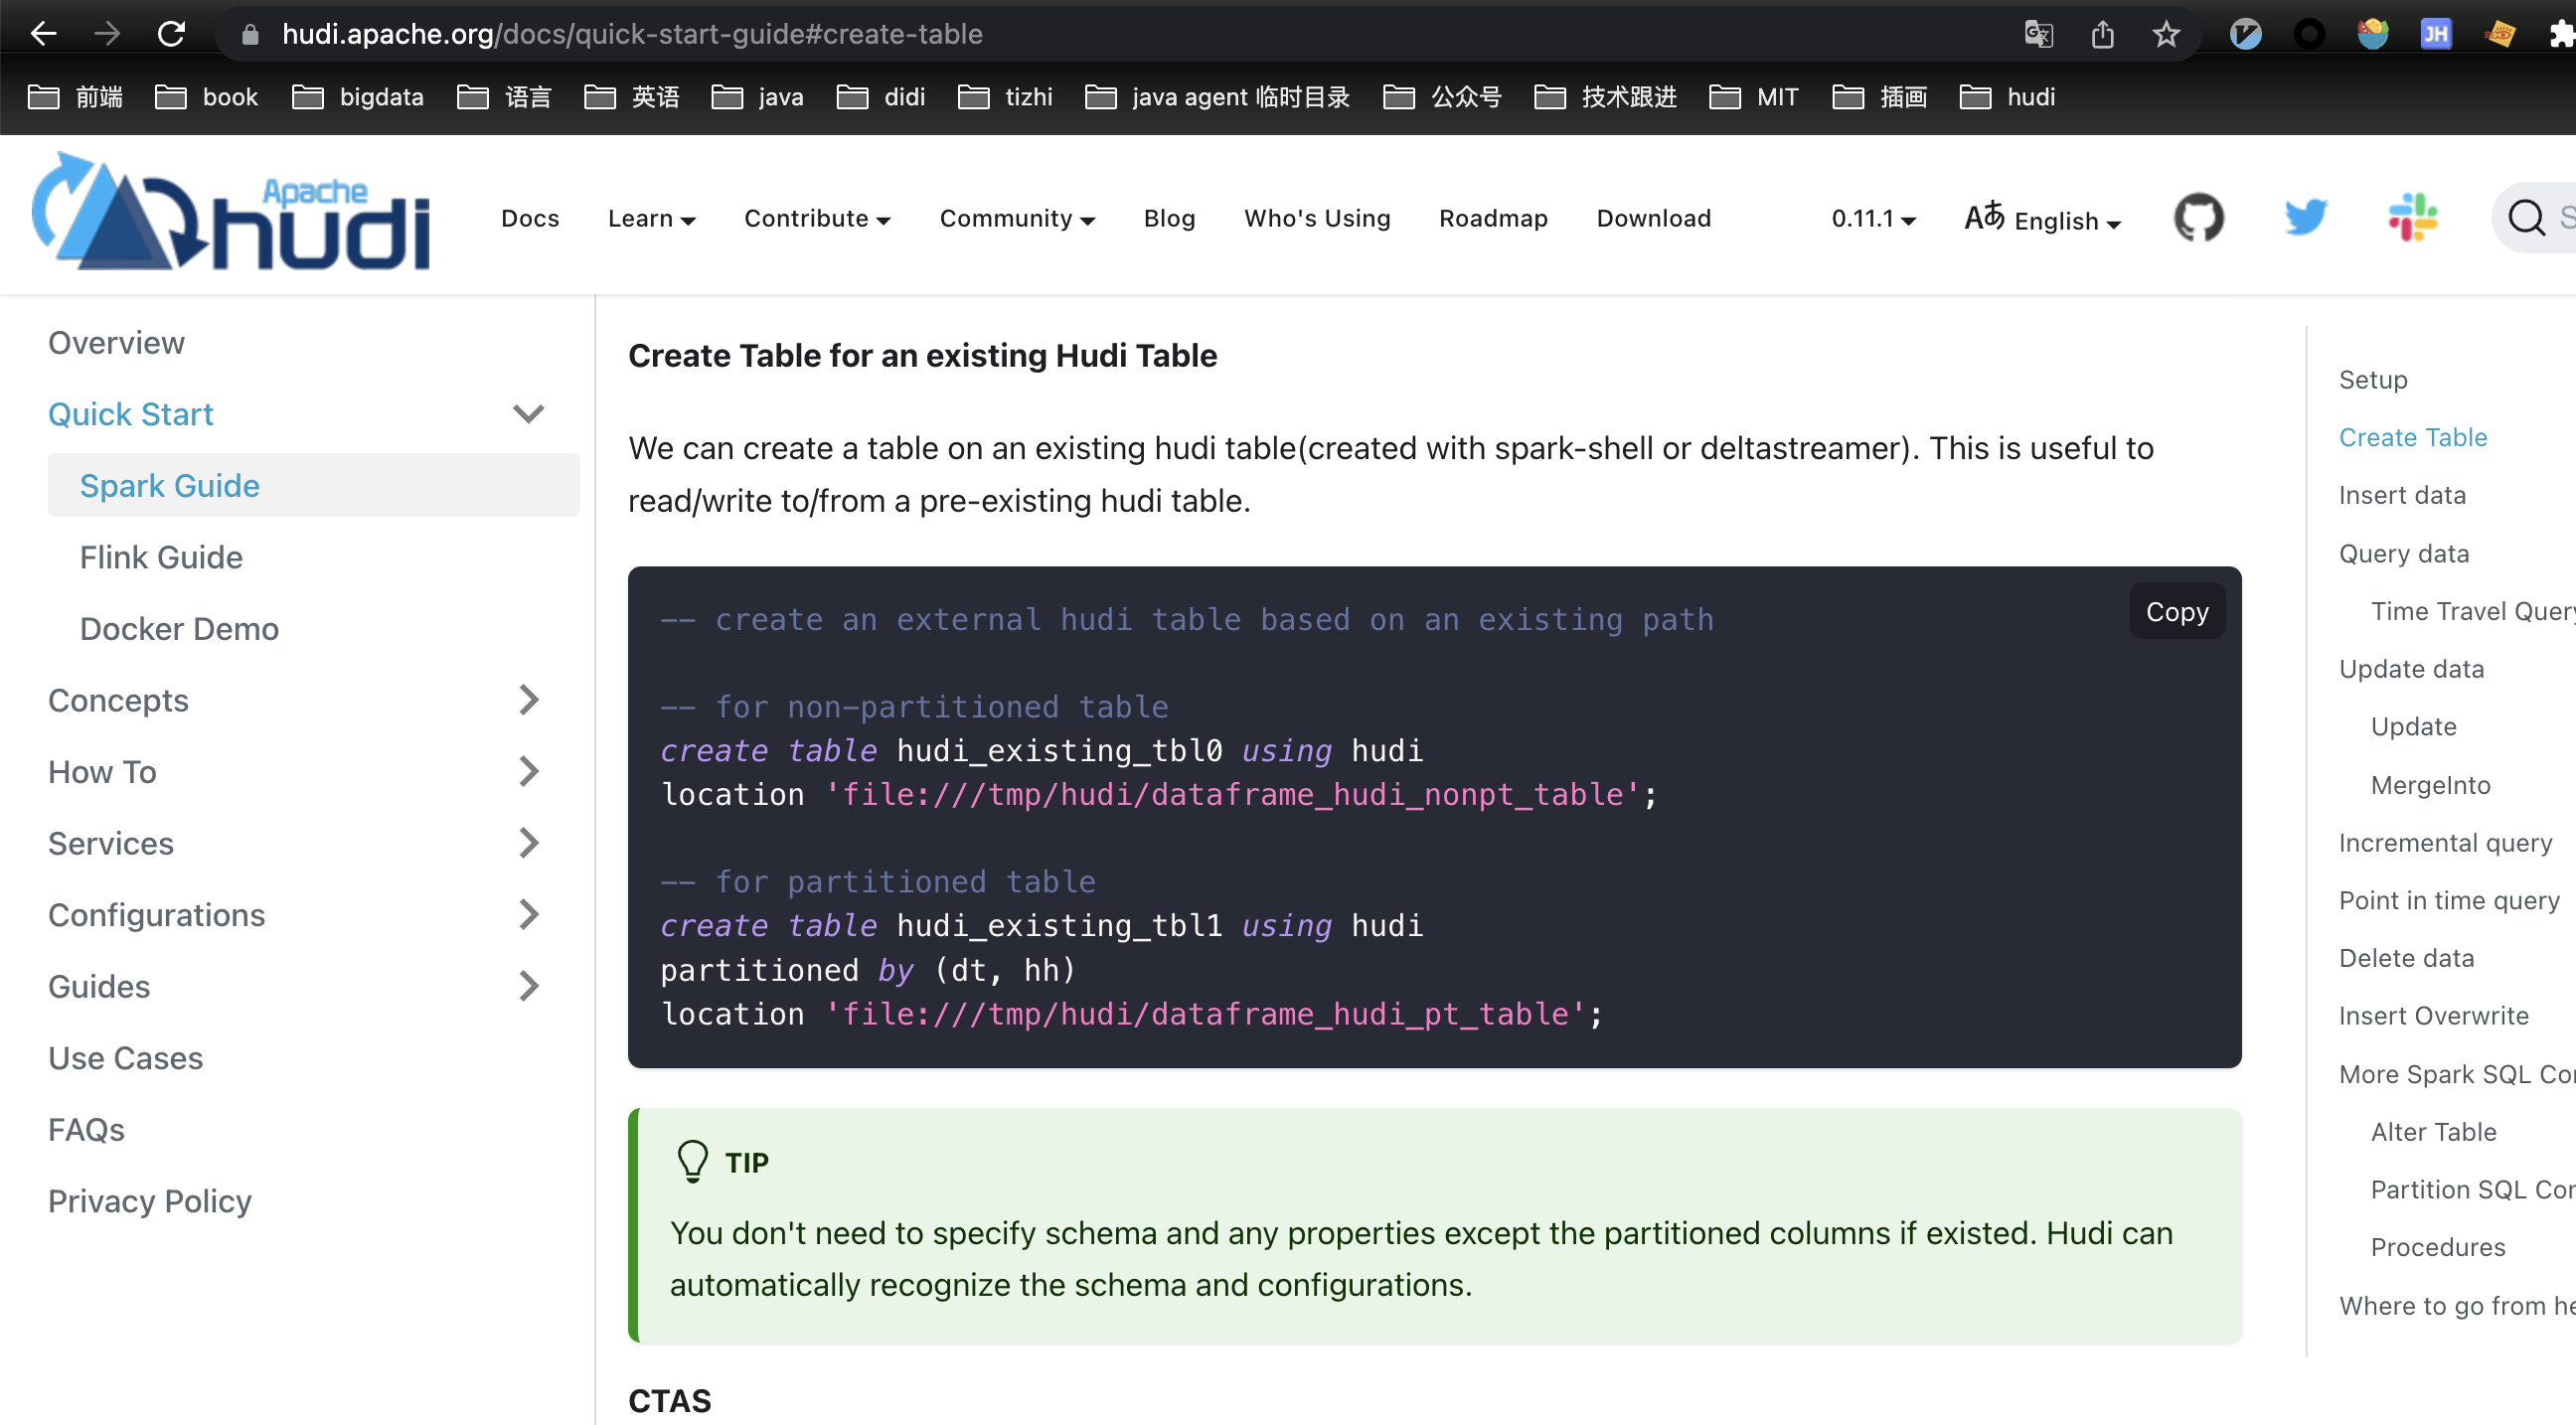This screenshot has width=2576, height=1425.
Task: Jump to Delete data section
Action: [2406, 958]
